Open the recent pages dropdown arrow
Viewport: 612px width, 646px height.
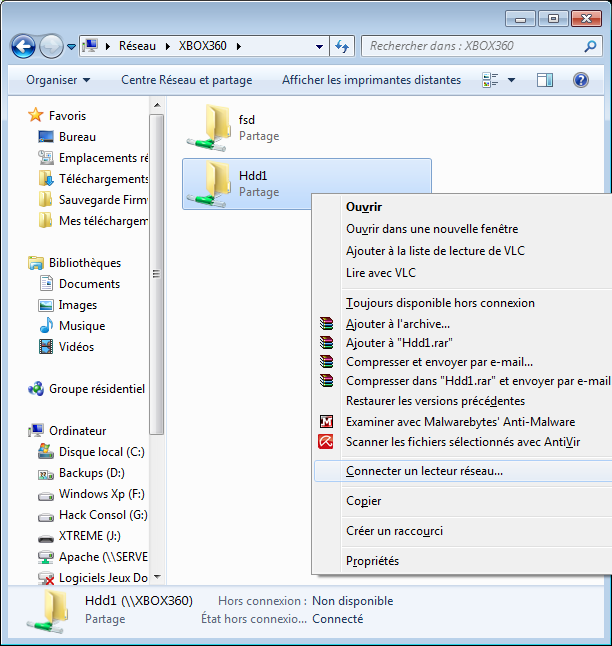71,47
